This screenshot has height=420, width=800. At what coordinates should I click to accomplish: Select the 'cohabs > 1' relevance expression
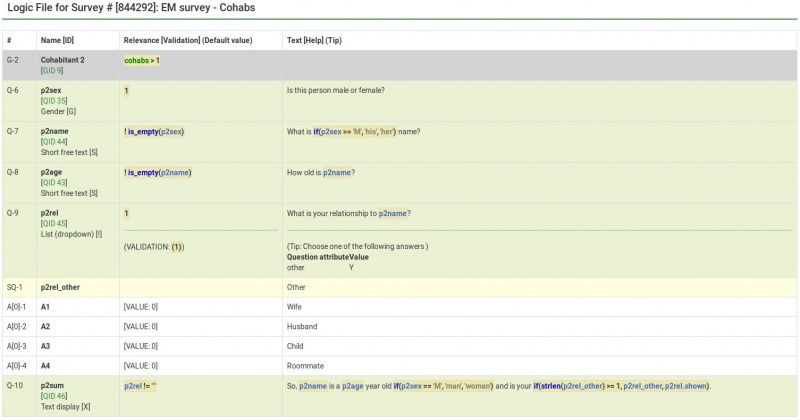coord(142,61)
